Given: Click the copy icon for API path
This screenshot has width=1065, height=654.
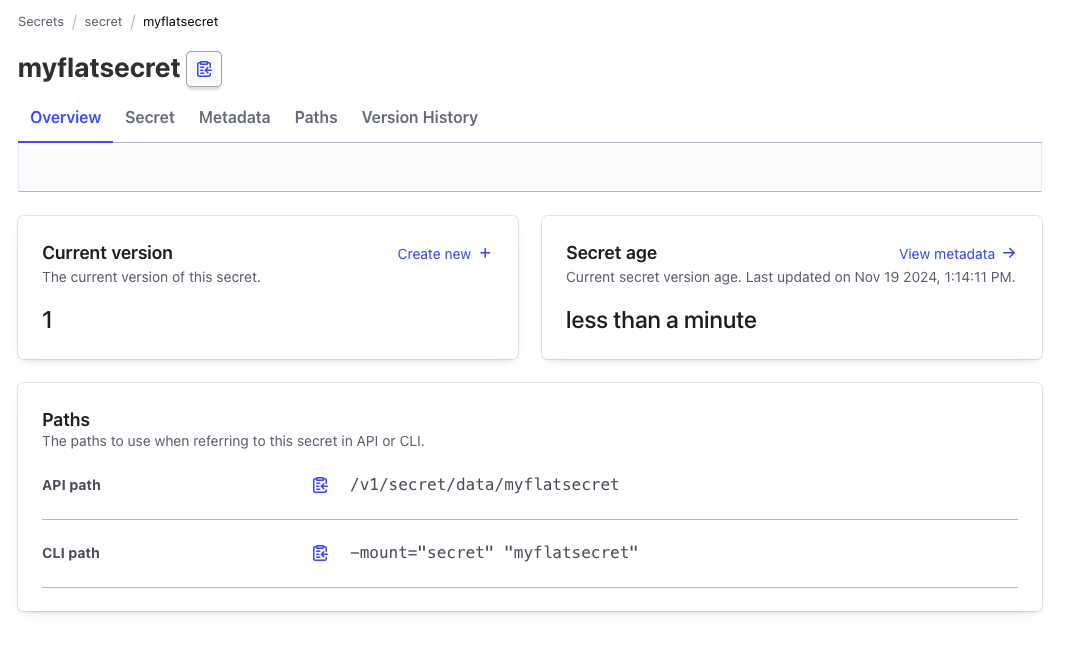Looking at the screenshot, I should click(320, 485).
